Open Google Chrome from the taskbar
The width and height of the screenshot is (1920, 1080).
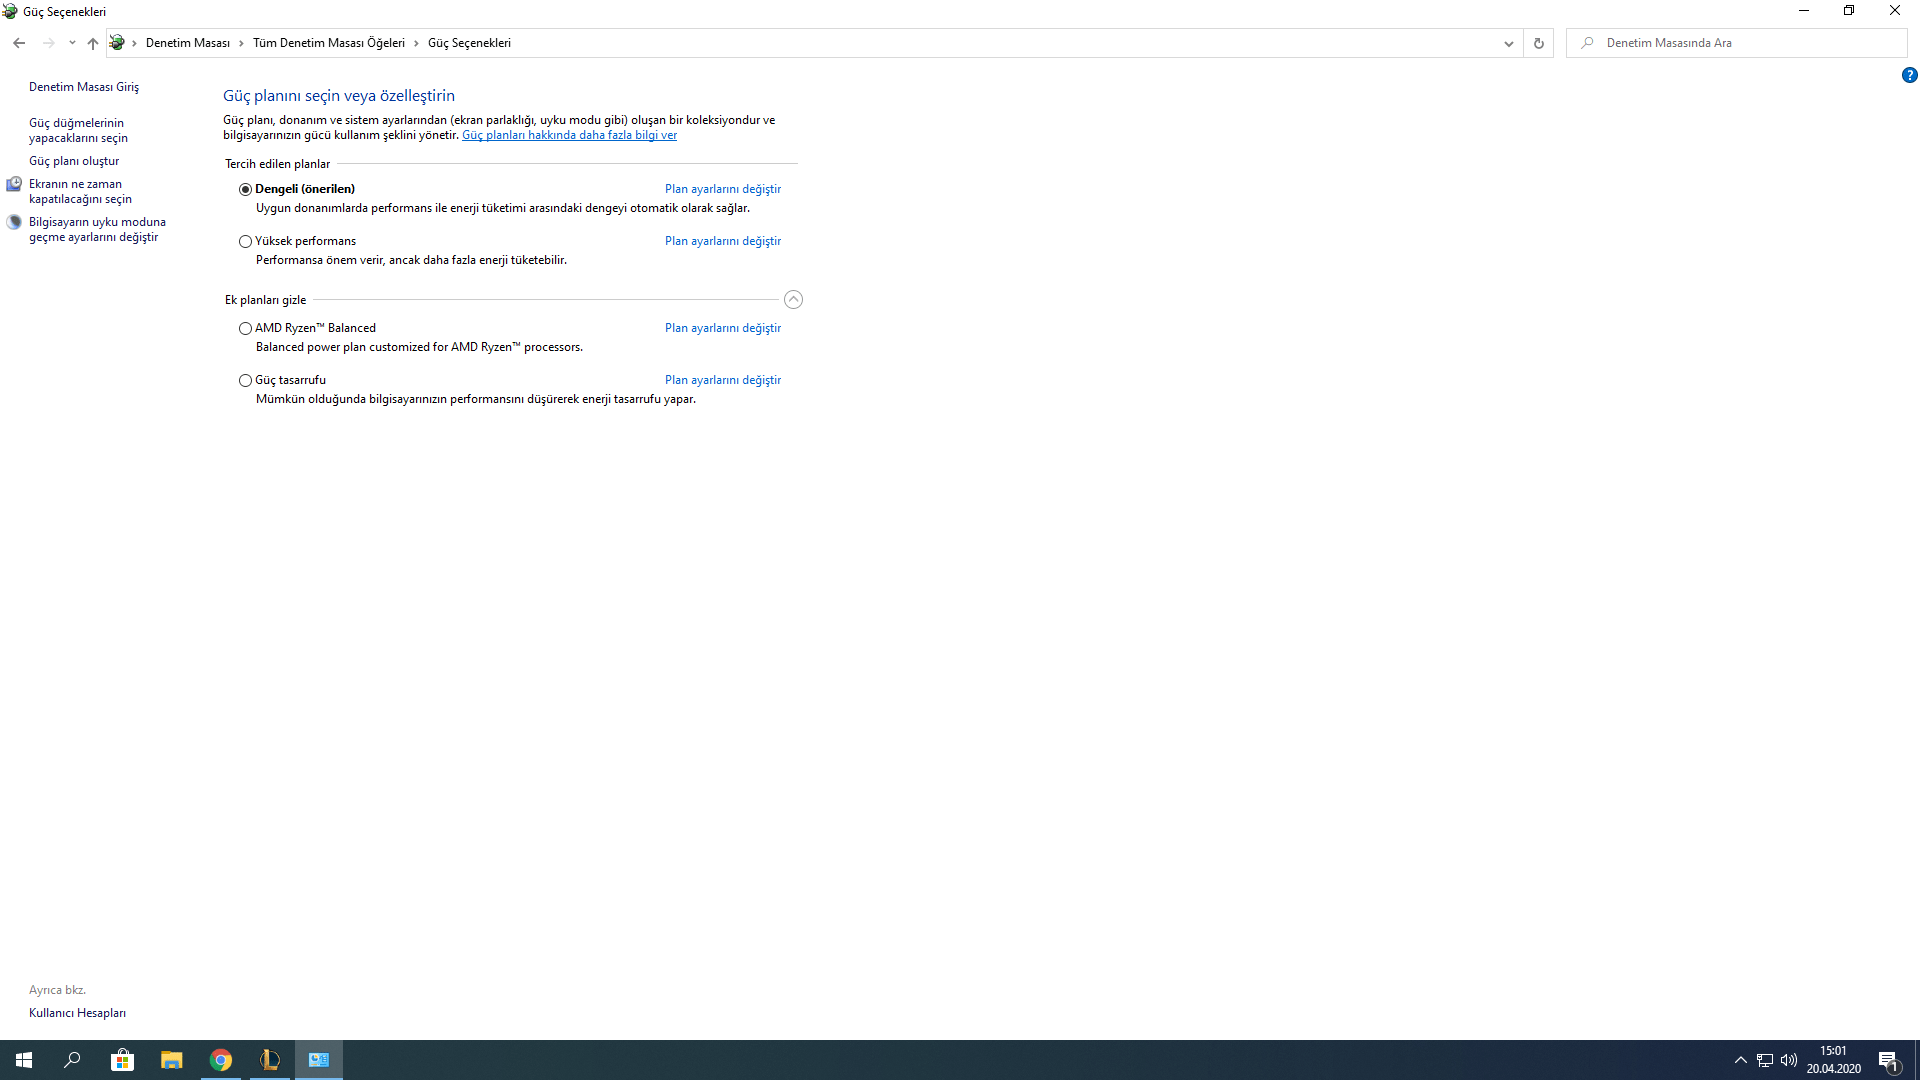(x=221, y=1060)
